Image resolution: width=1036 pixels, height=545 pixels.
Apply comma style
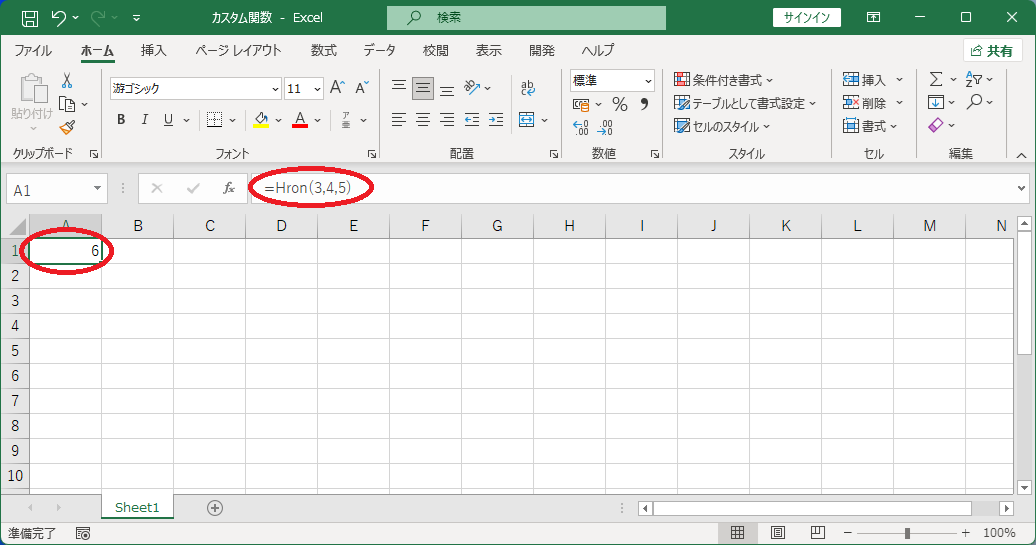click(644, 104)
